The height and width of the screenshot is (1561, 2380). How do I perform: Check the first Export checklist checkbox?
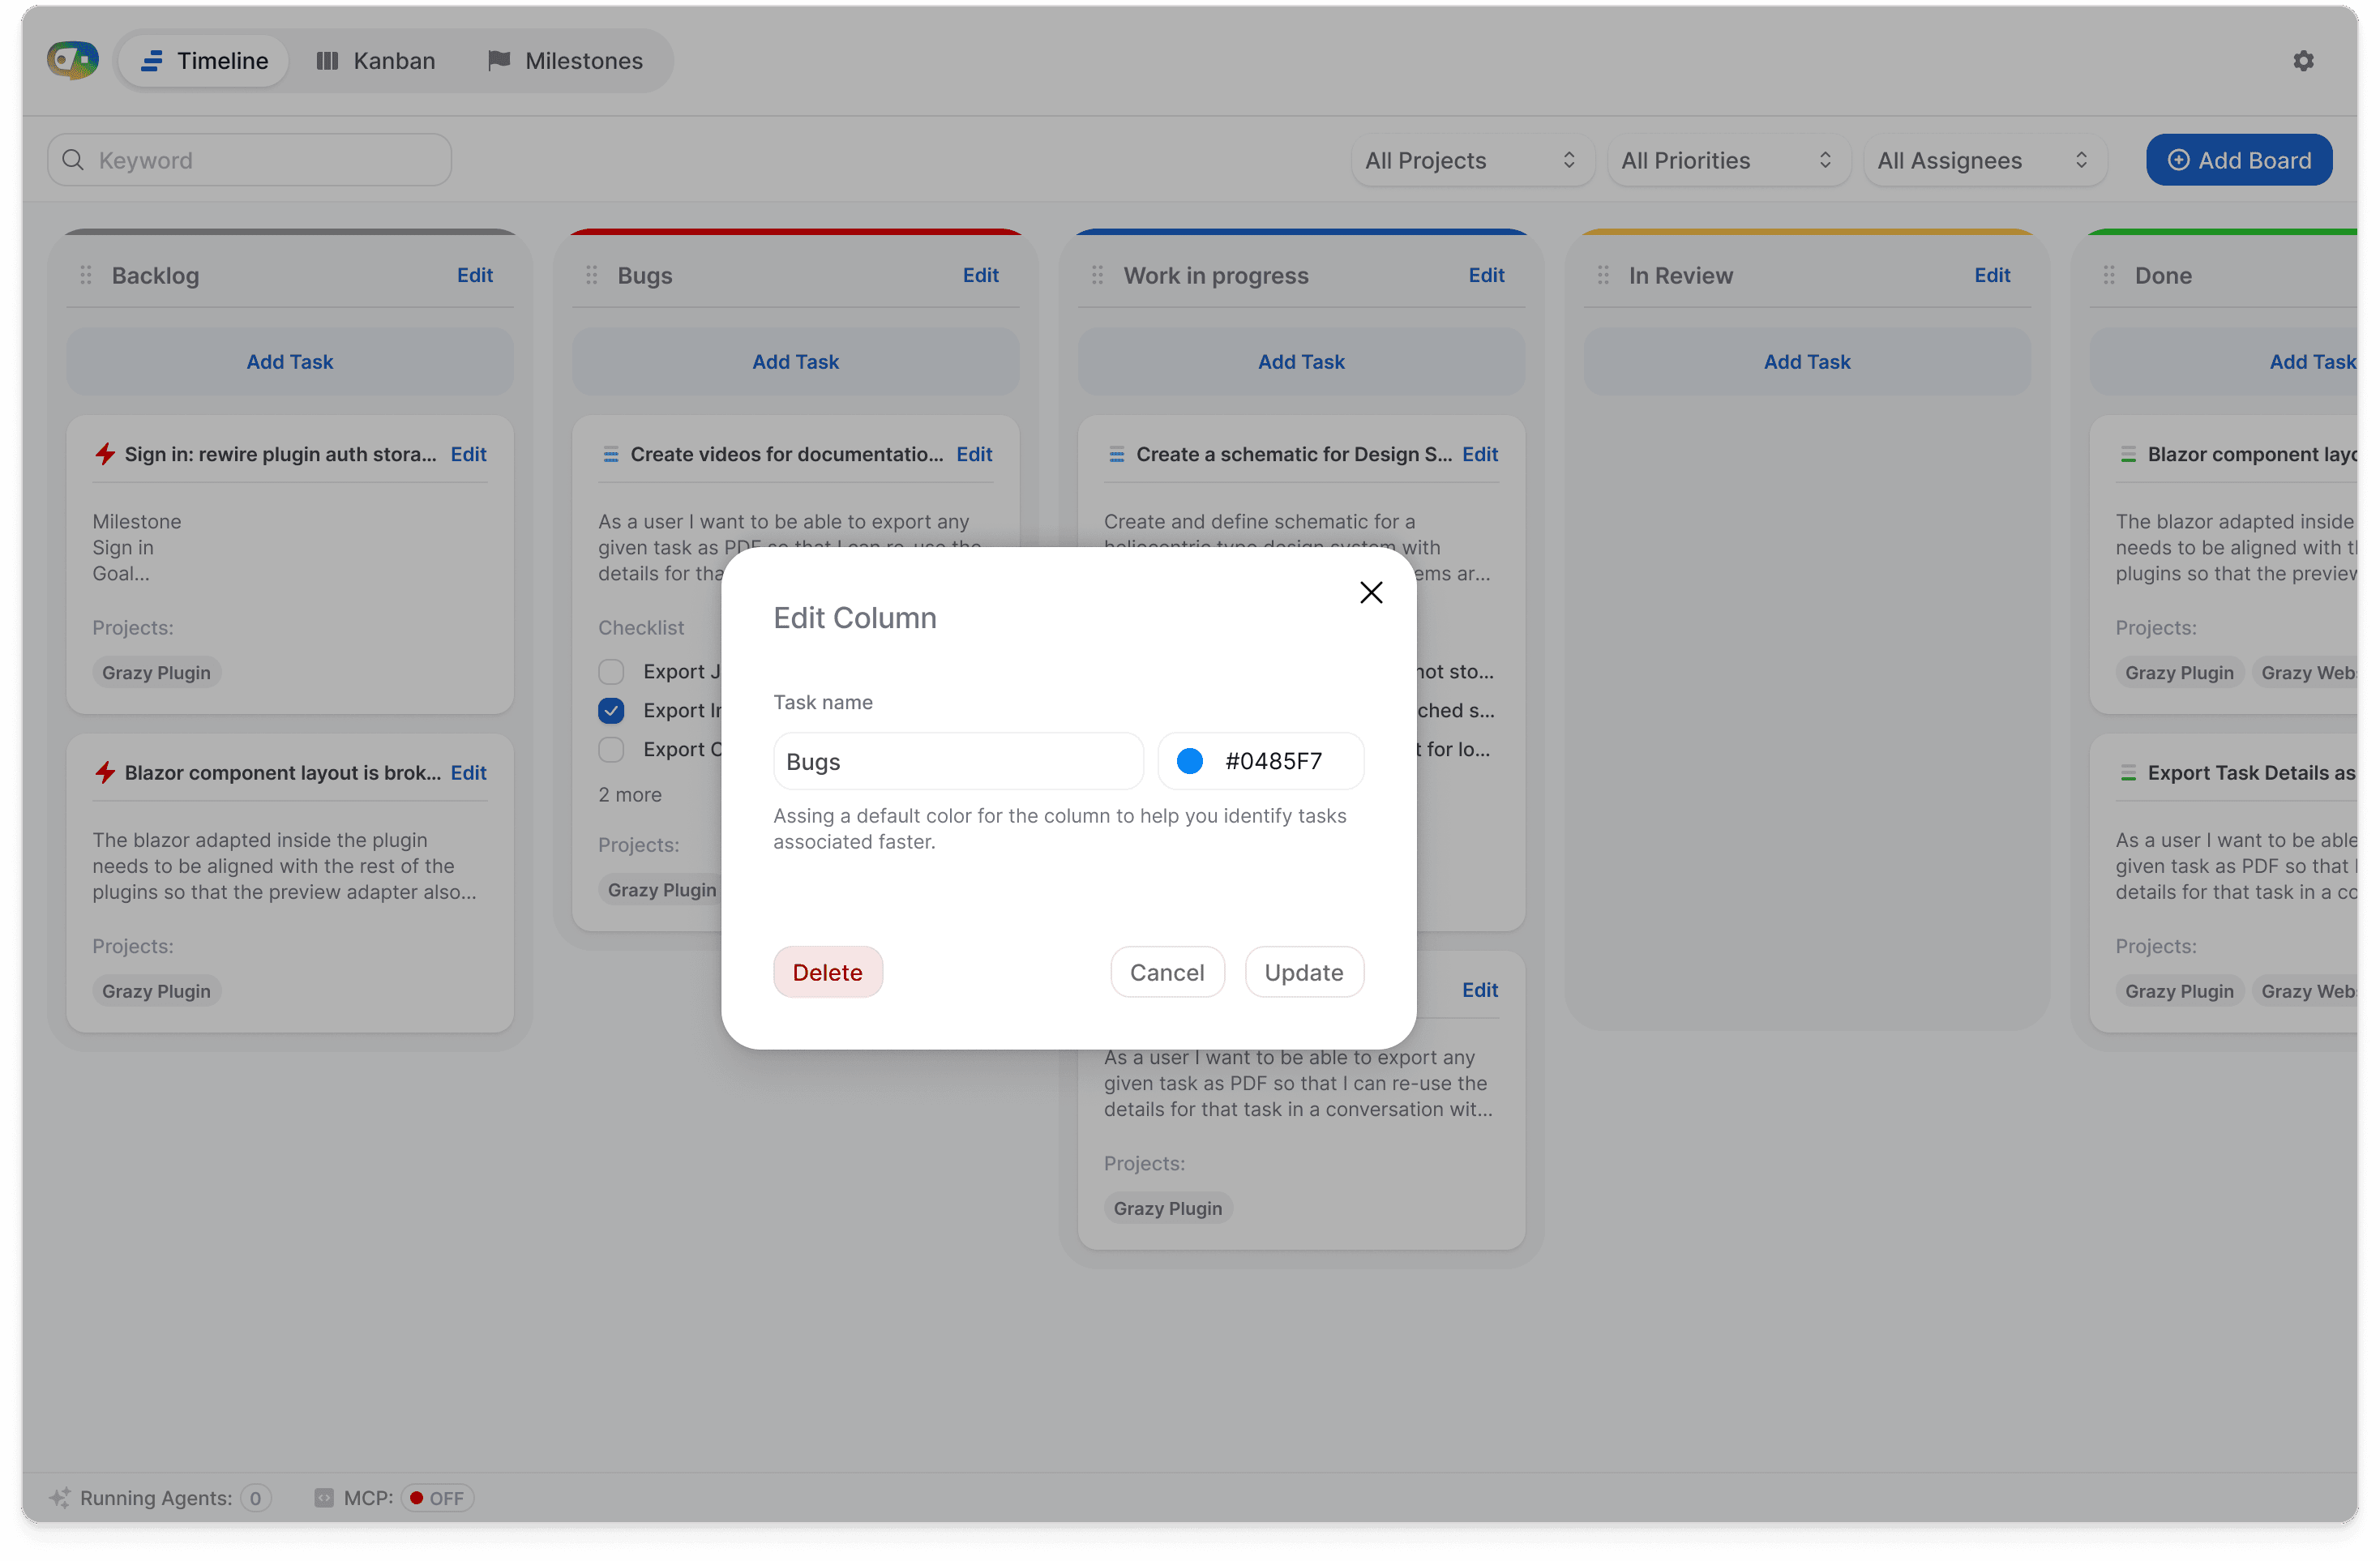click(611, 672)
